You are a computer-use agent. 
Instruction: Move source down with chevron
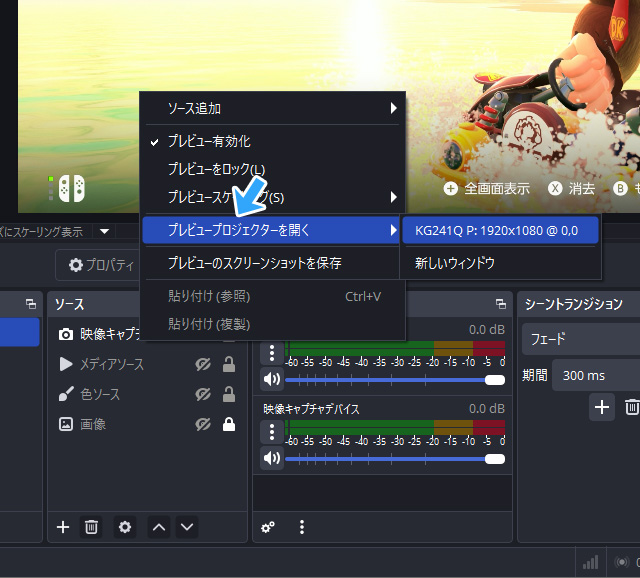coord(187,527)
